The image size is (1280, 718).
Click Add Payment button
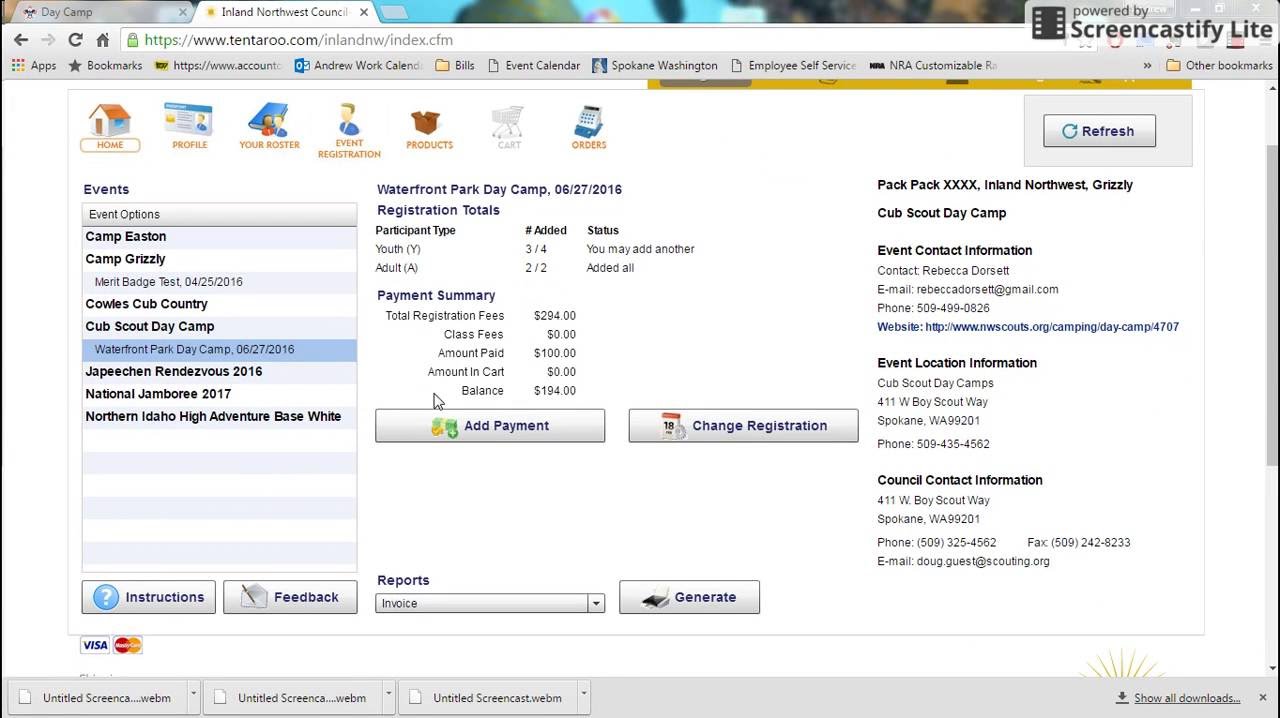[490, 426]
